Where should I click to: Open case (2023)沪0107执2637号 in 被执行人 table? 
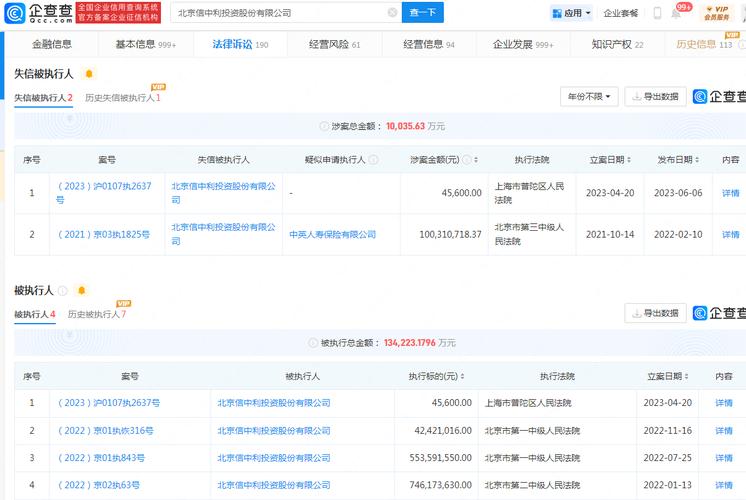(108, 403)
